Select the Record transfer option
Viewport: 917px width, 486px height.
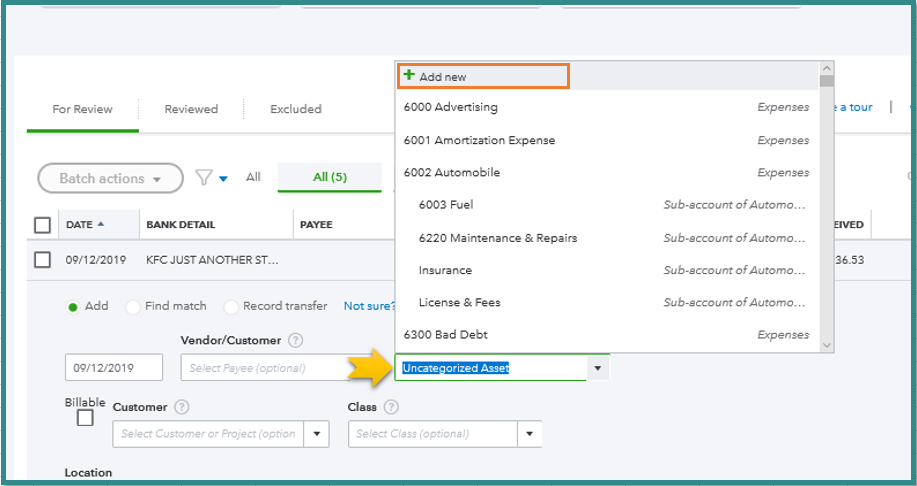point(232,307)
